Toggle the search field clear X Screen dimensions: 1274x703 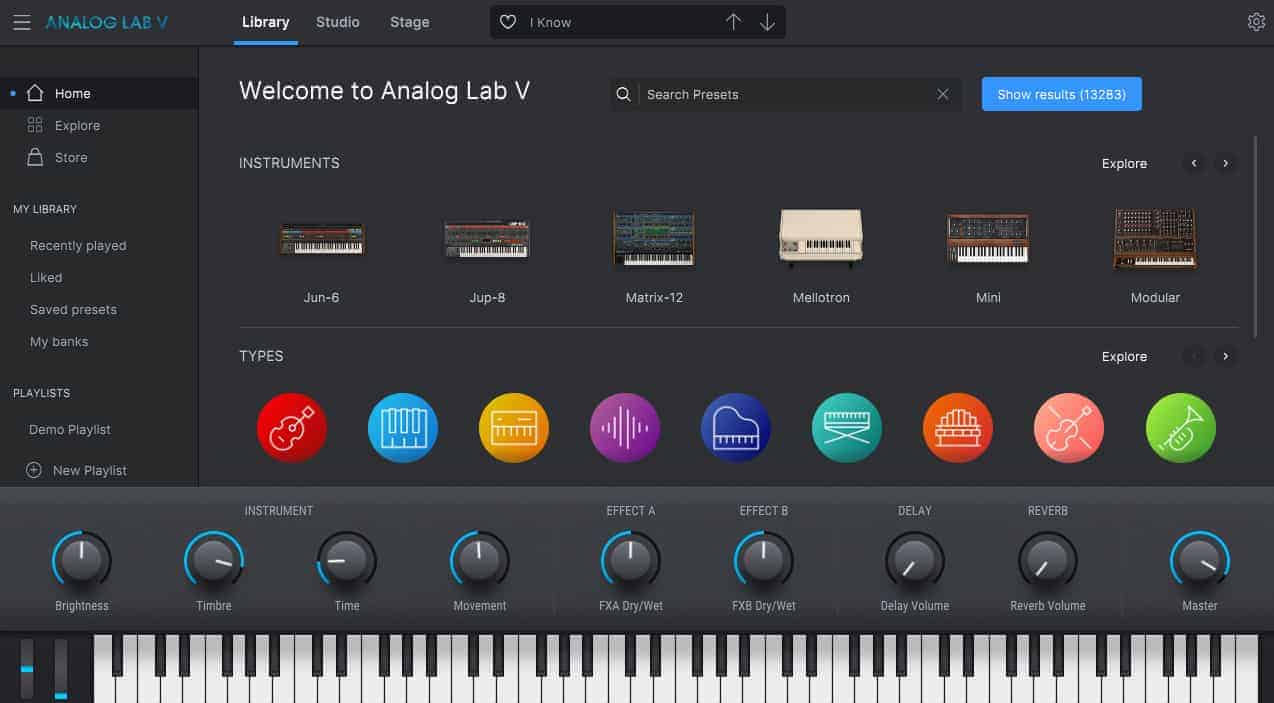pos(942,93)
